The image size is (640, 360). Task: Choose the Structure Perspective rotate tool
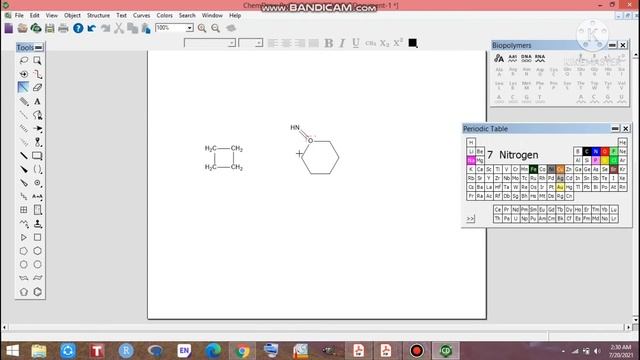pos(24,74)
